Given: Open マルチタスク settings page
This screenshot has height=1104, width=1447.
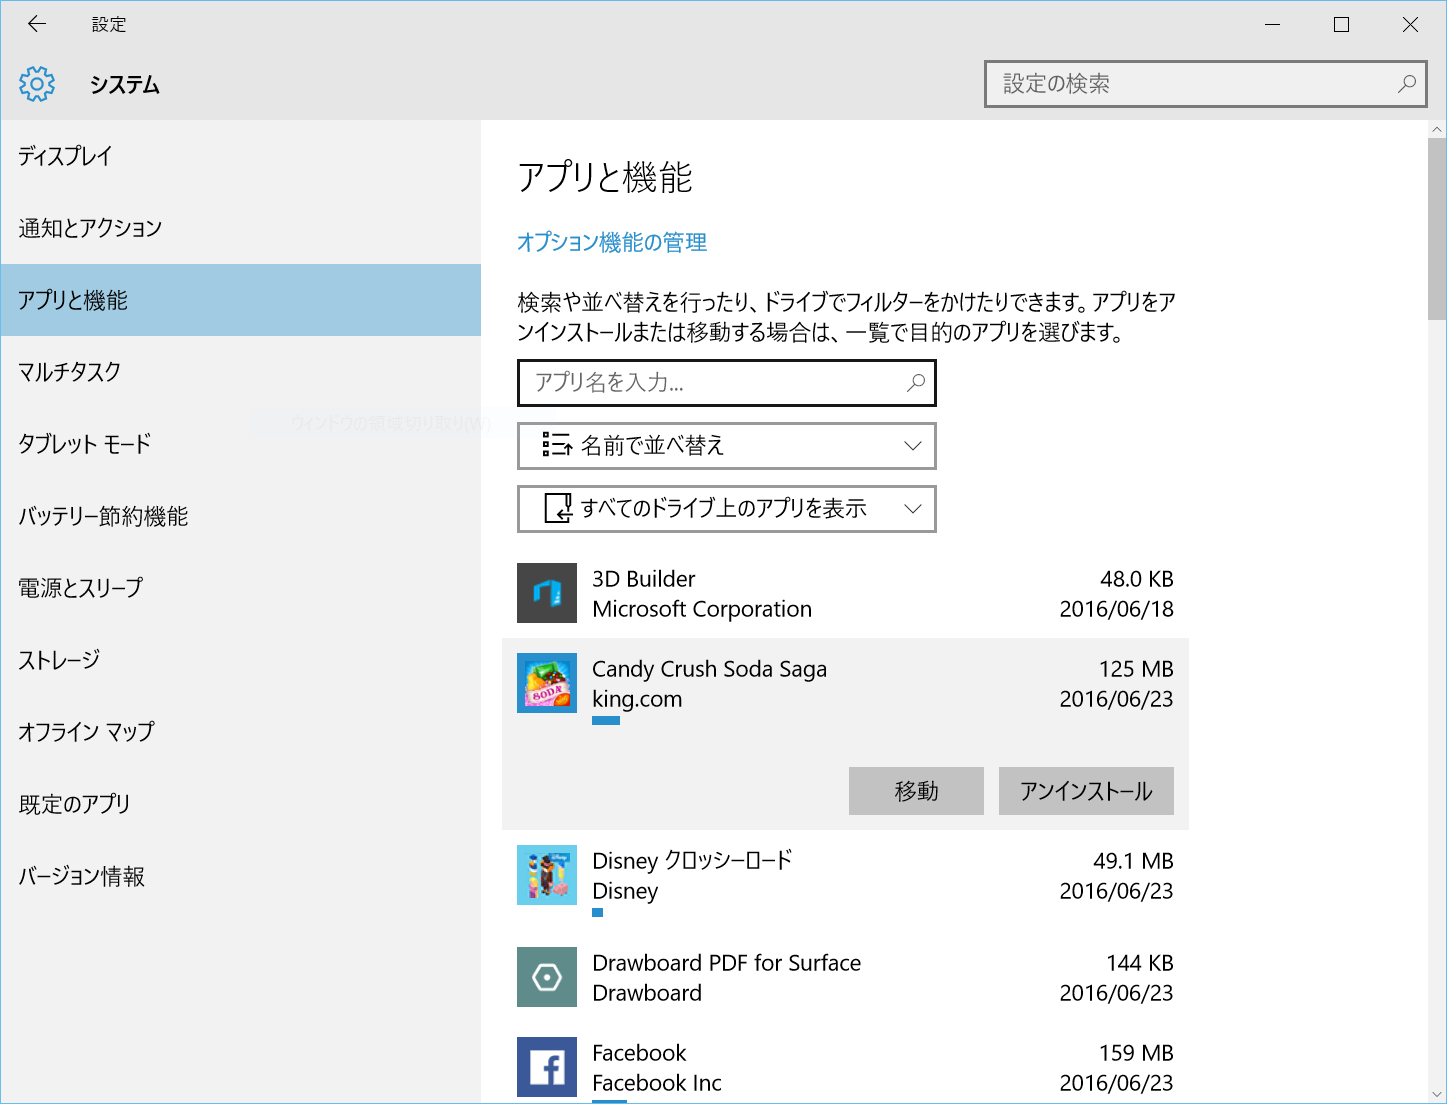Looking at the screenshot, I should 241,372.
